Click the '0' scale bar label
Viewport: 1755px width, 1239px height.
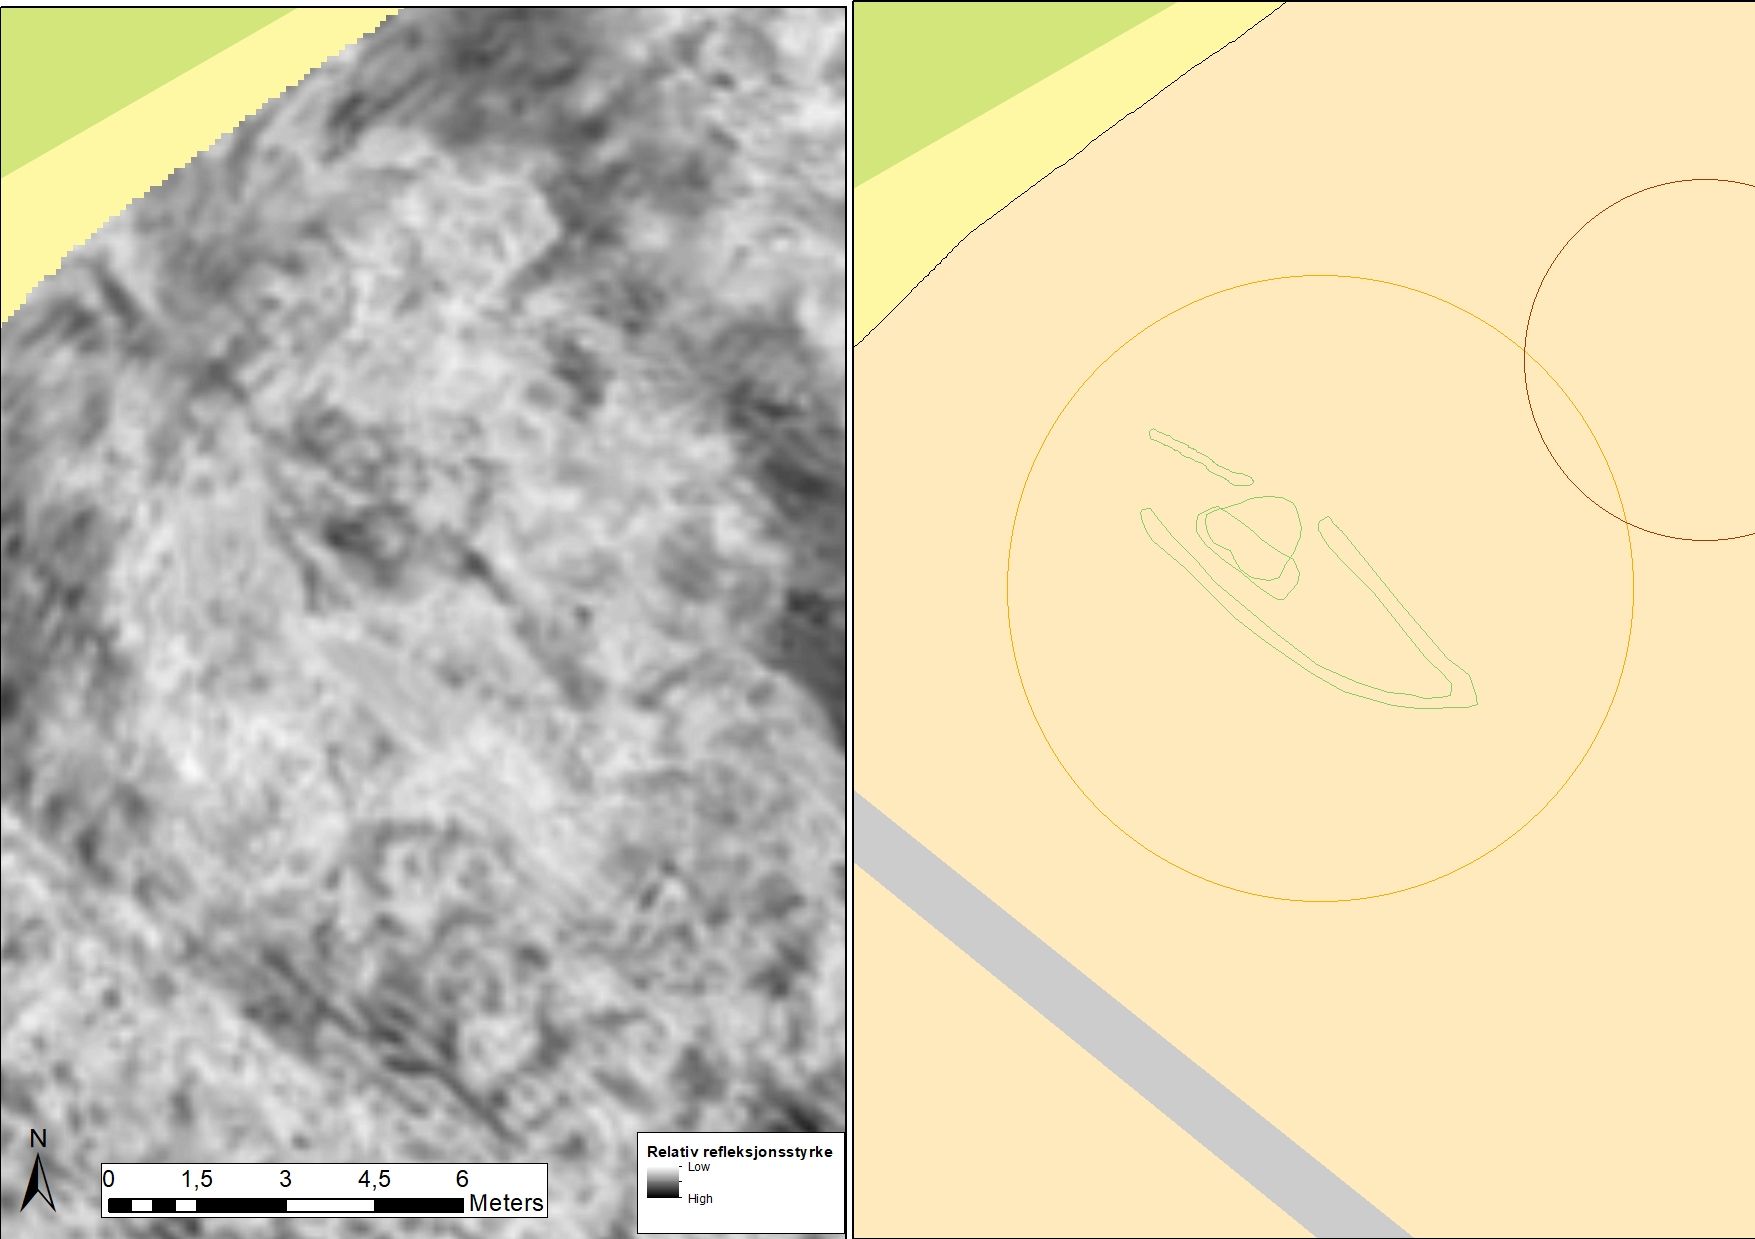[x=109, y=1179]
